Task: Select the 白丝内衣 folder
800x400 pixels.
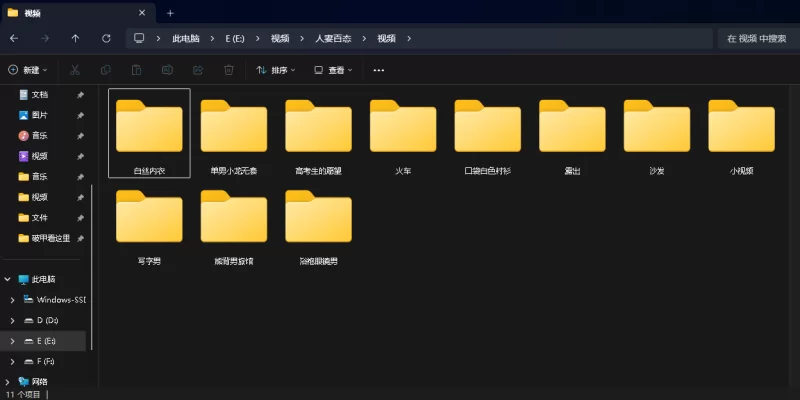Action: pyautogui.click(x=149, y=133)
